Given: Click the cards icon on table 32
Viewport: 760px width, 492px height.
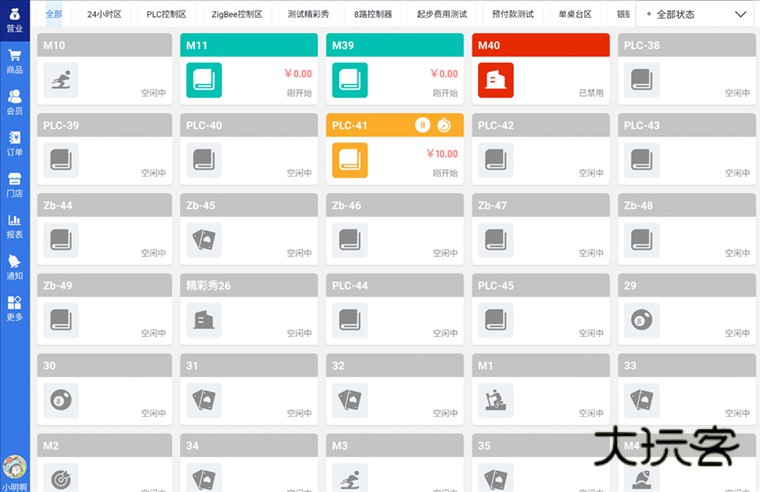Looking at the screenshot, I should (x=350, y=400).
